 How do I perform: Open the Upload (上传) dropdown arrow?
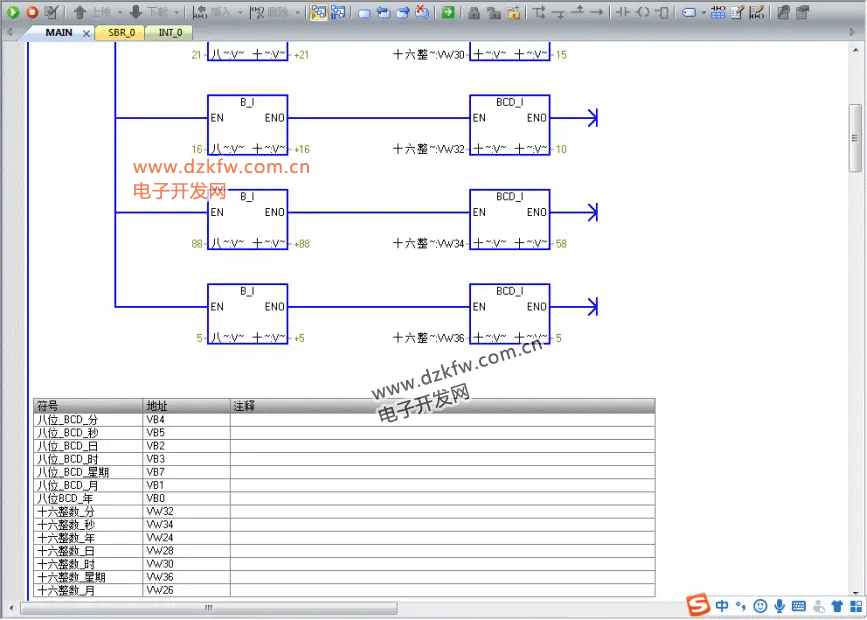119,12
